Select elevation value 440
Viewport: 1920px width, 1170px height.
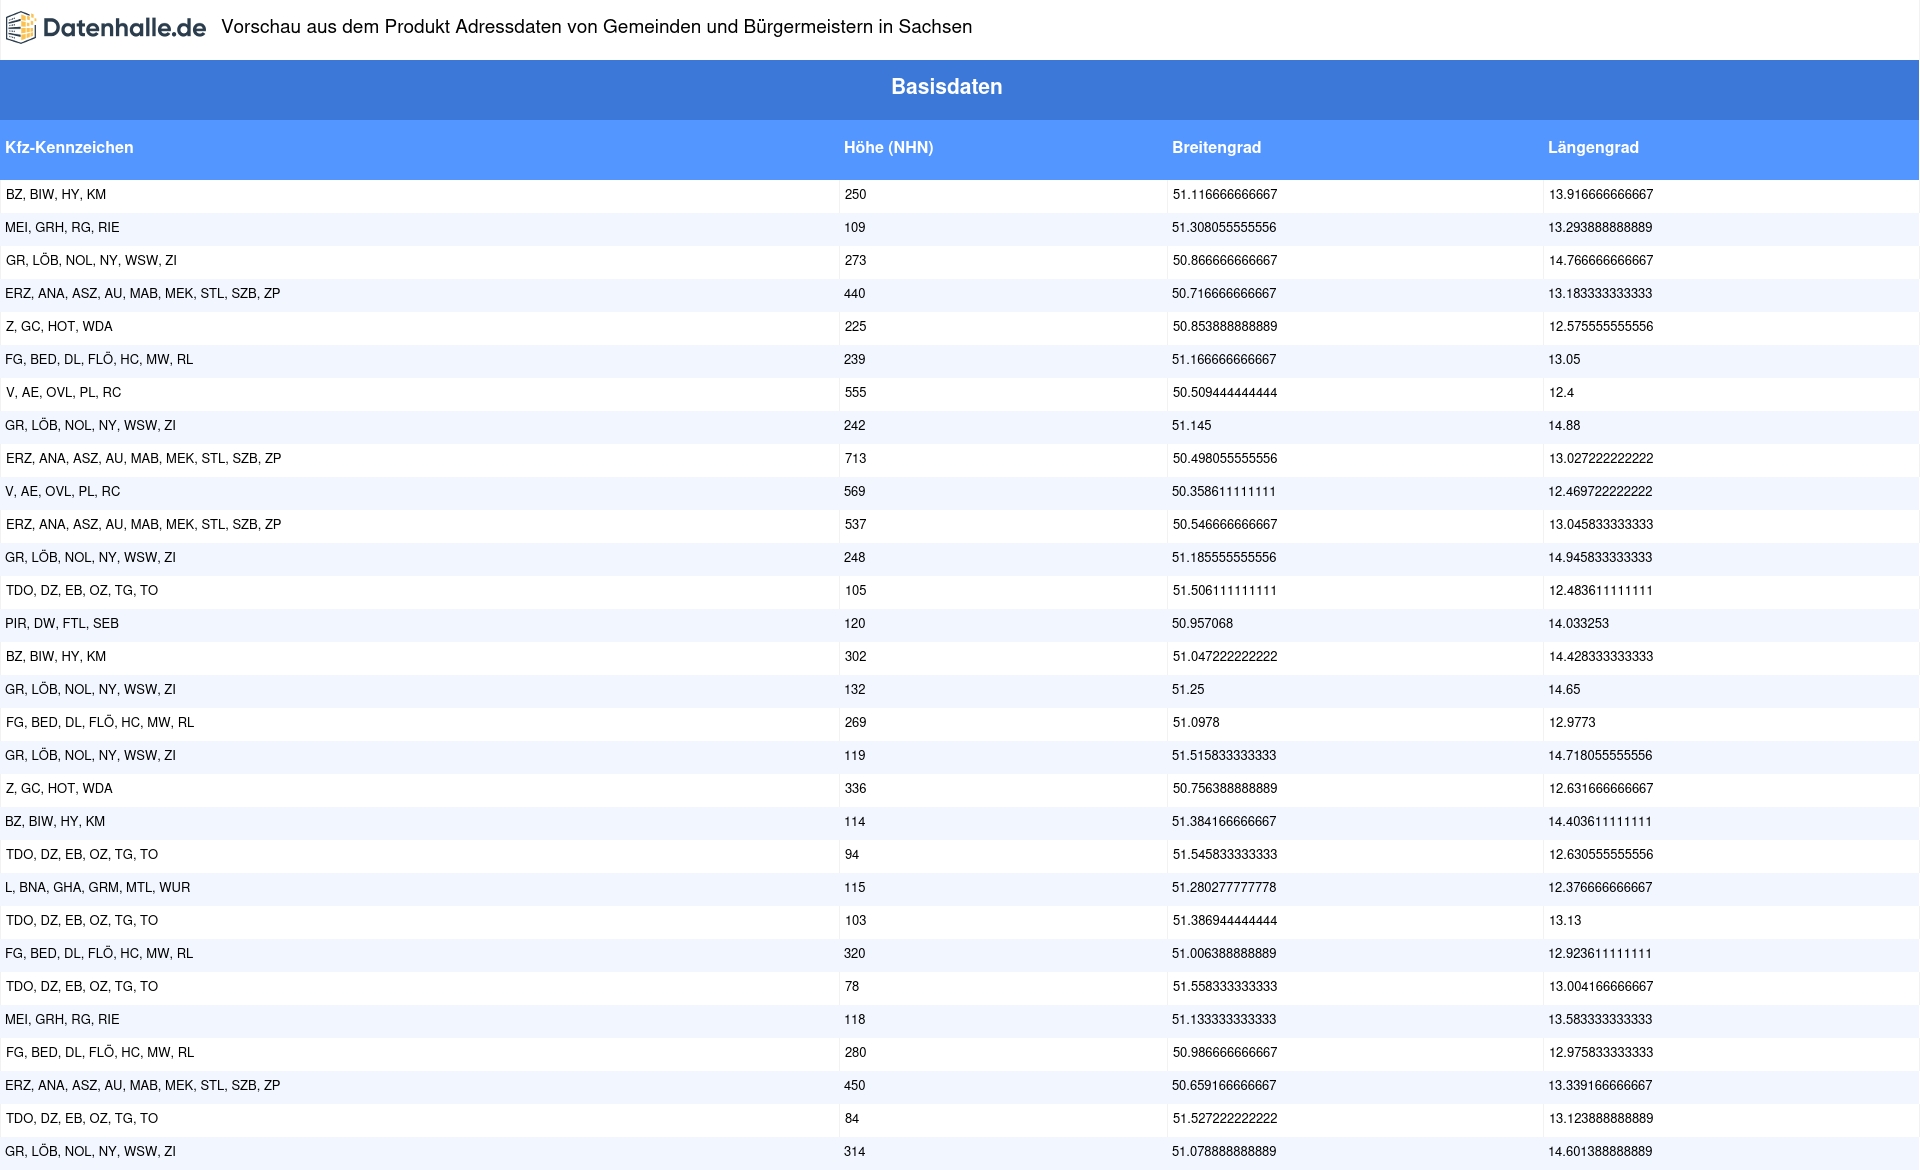854,294
